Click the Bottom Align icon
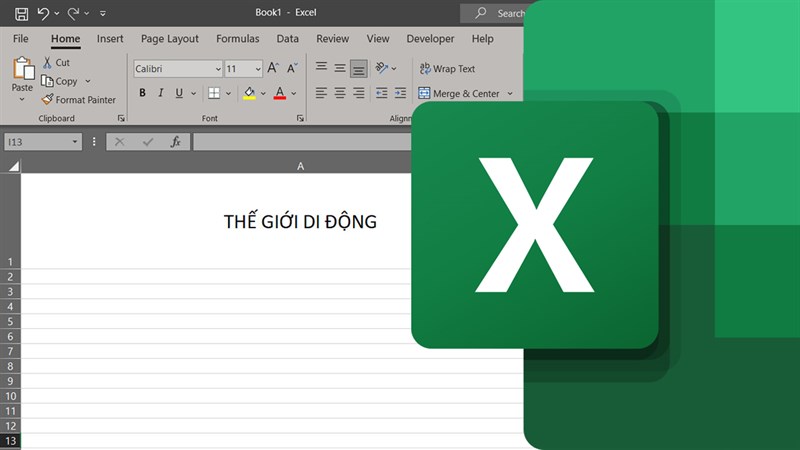The image size is (800, 450). (x=359, y=69)
